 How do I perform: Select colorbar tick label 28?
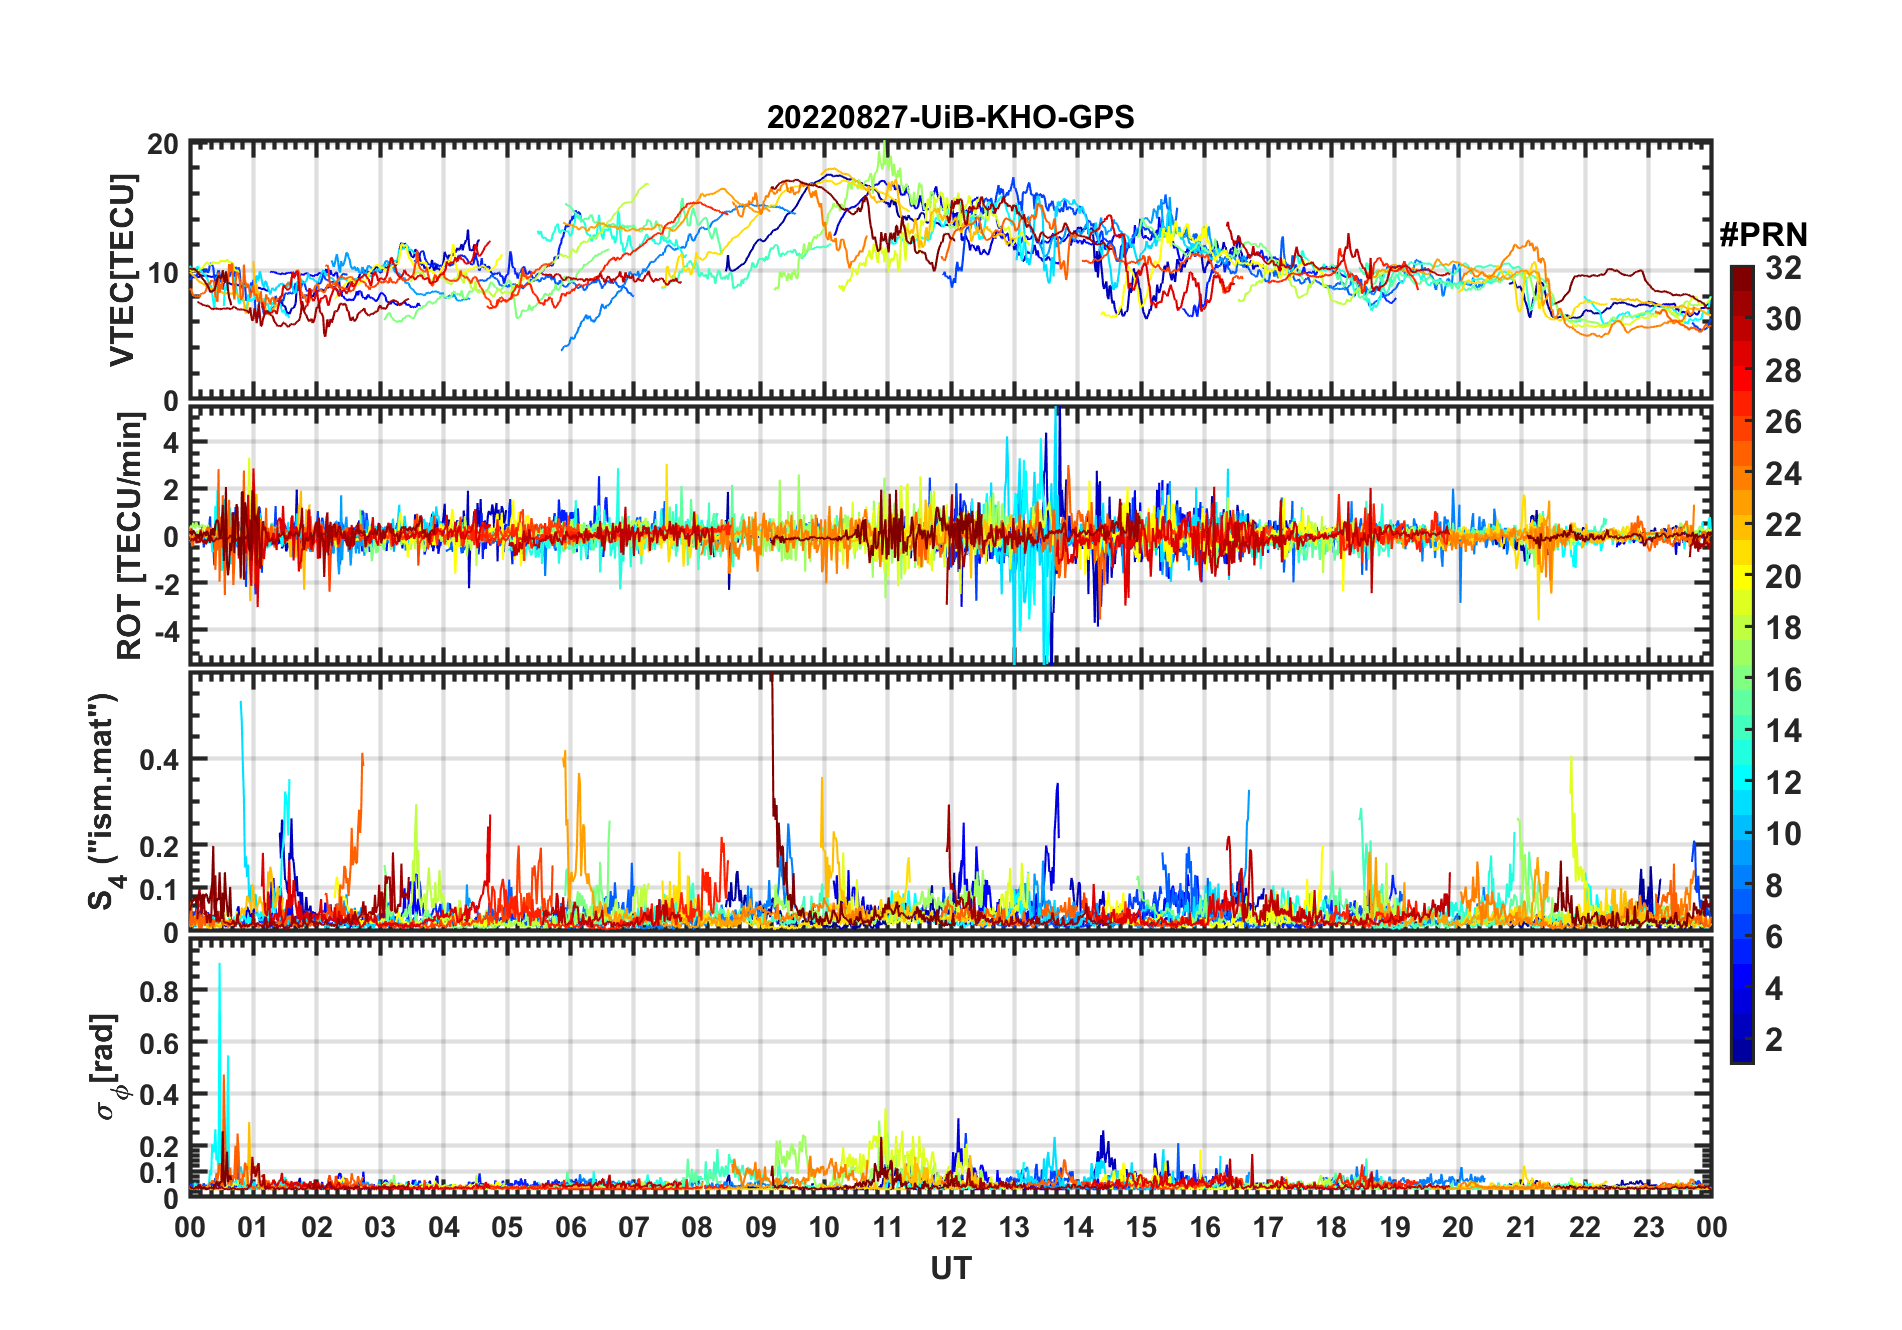pyautogui.click(x=1783, y=370)
